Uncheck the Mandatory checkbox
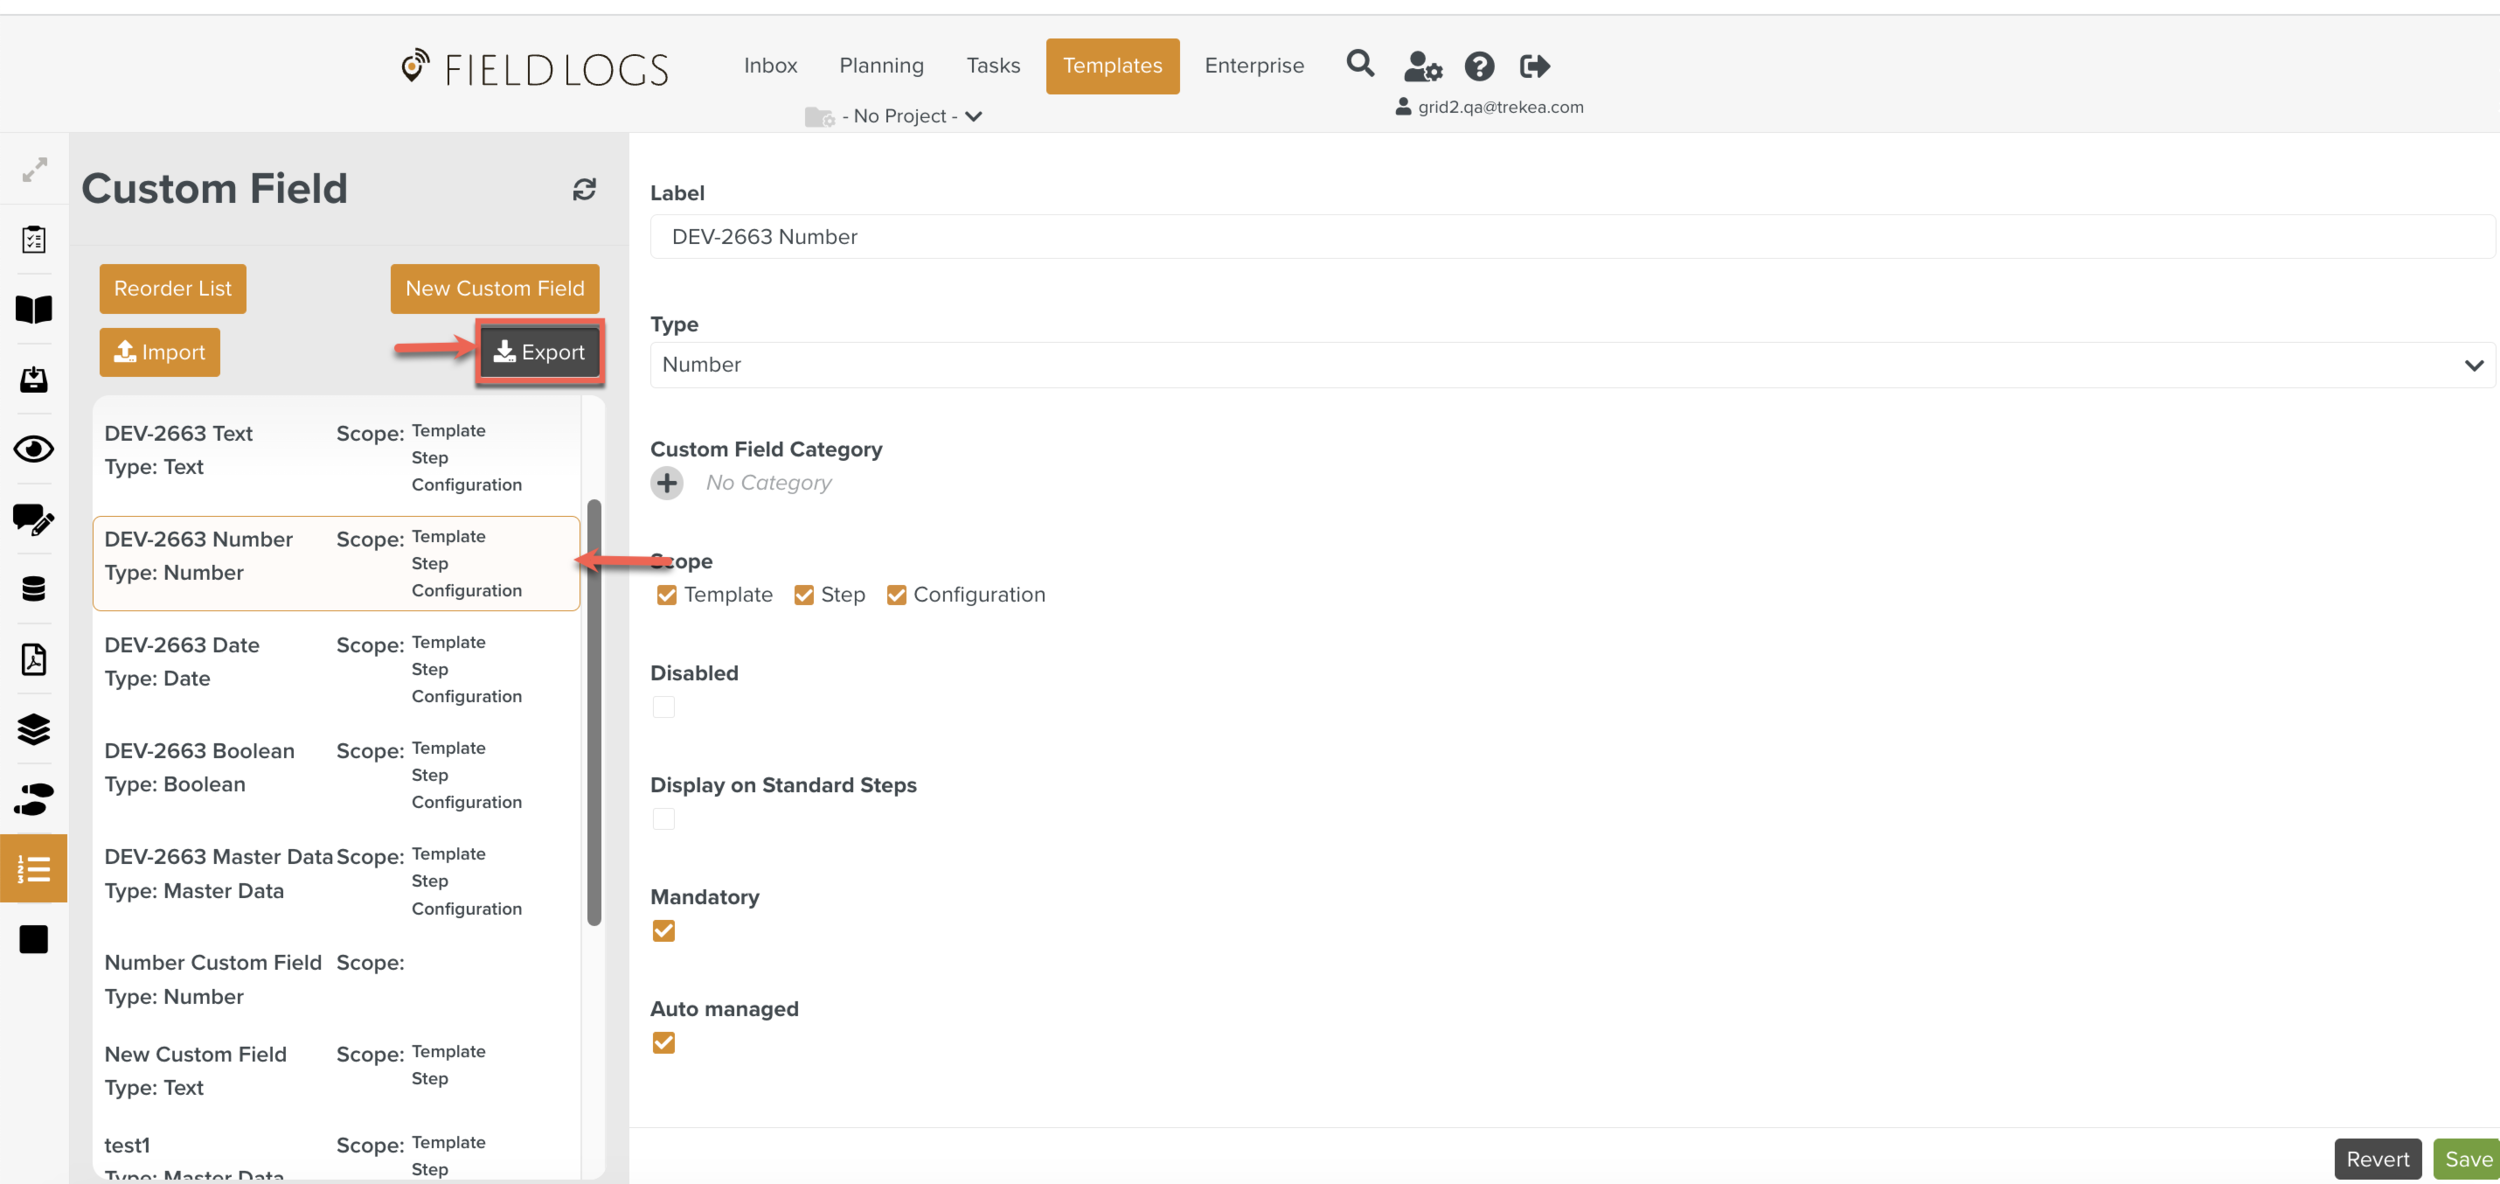Screen dimensions: 2500x1184 coord(664,931)
